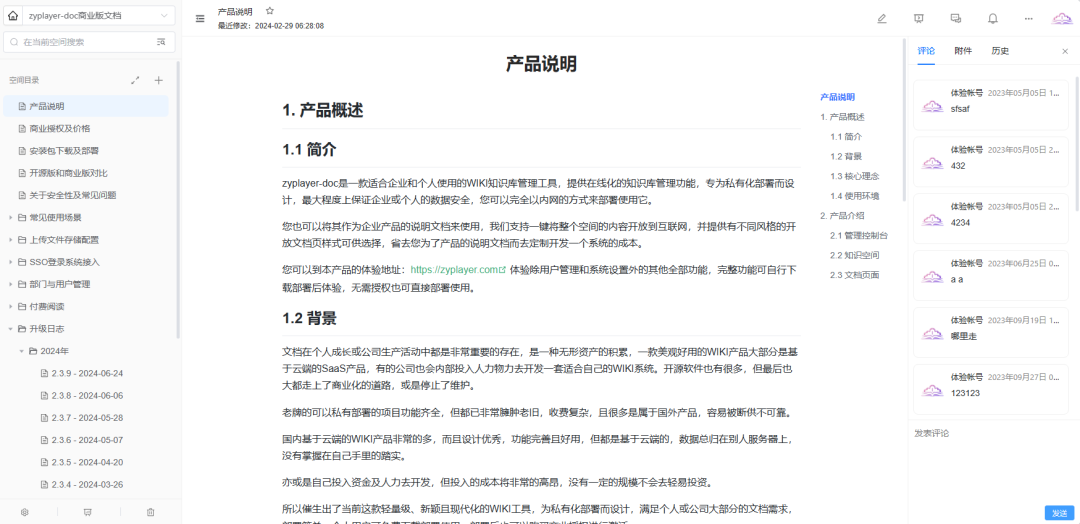The image size is (1080, 524).
Task: Open the recycle bin trash icon
Action: 151,512
